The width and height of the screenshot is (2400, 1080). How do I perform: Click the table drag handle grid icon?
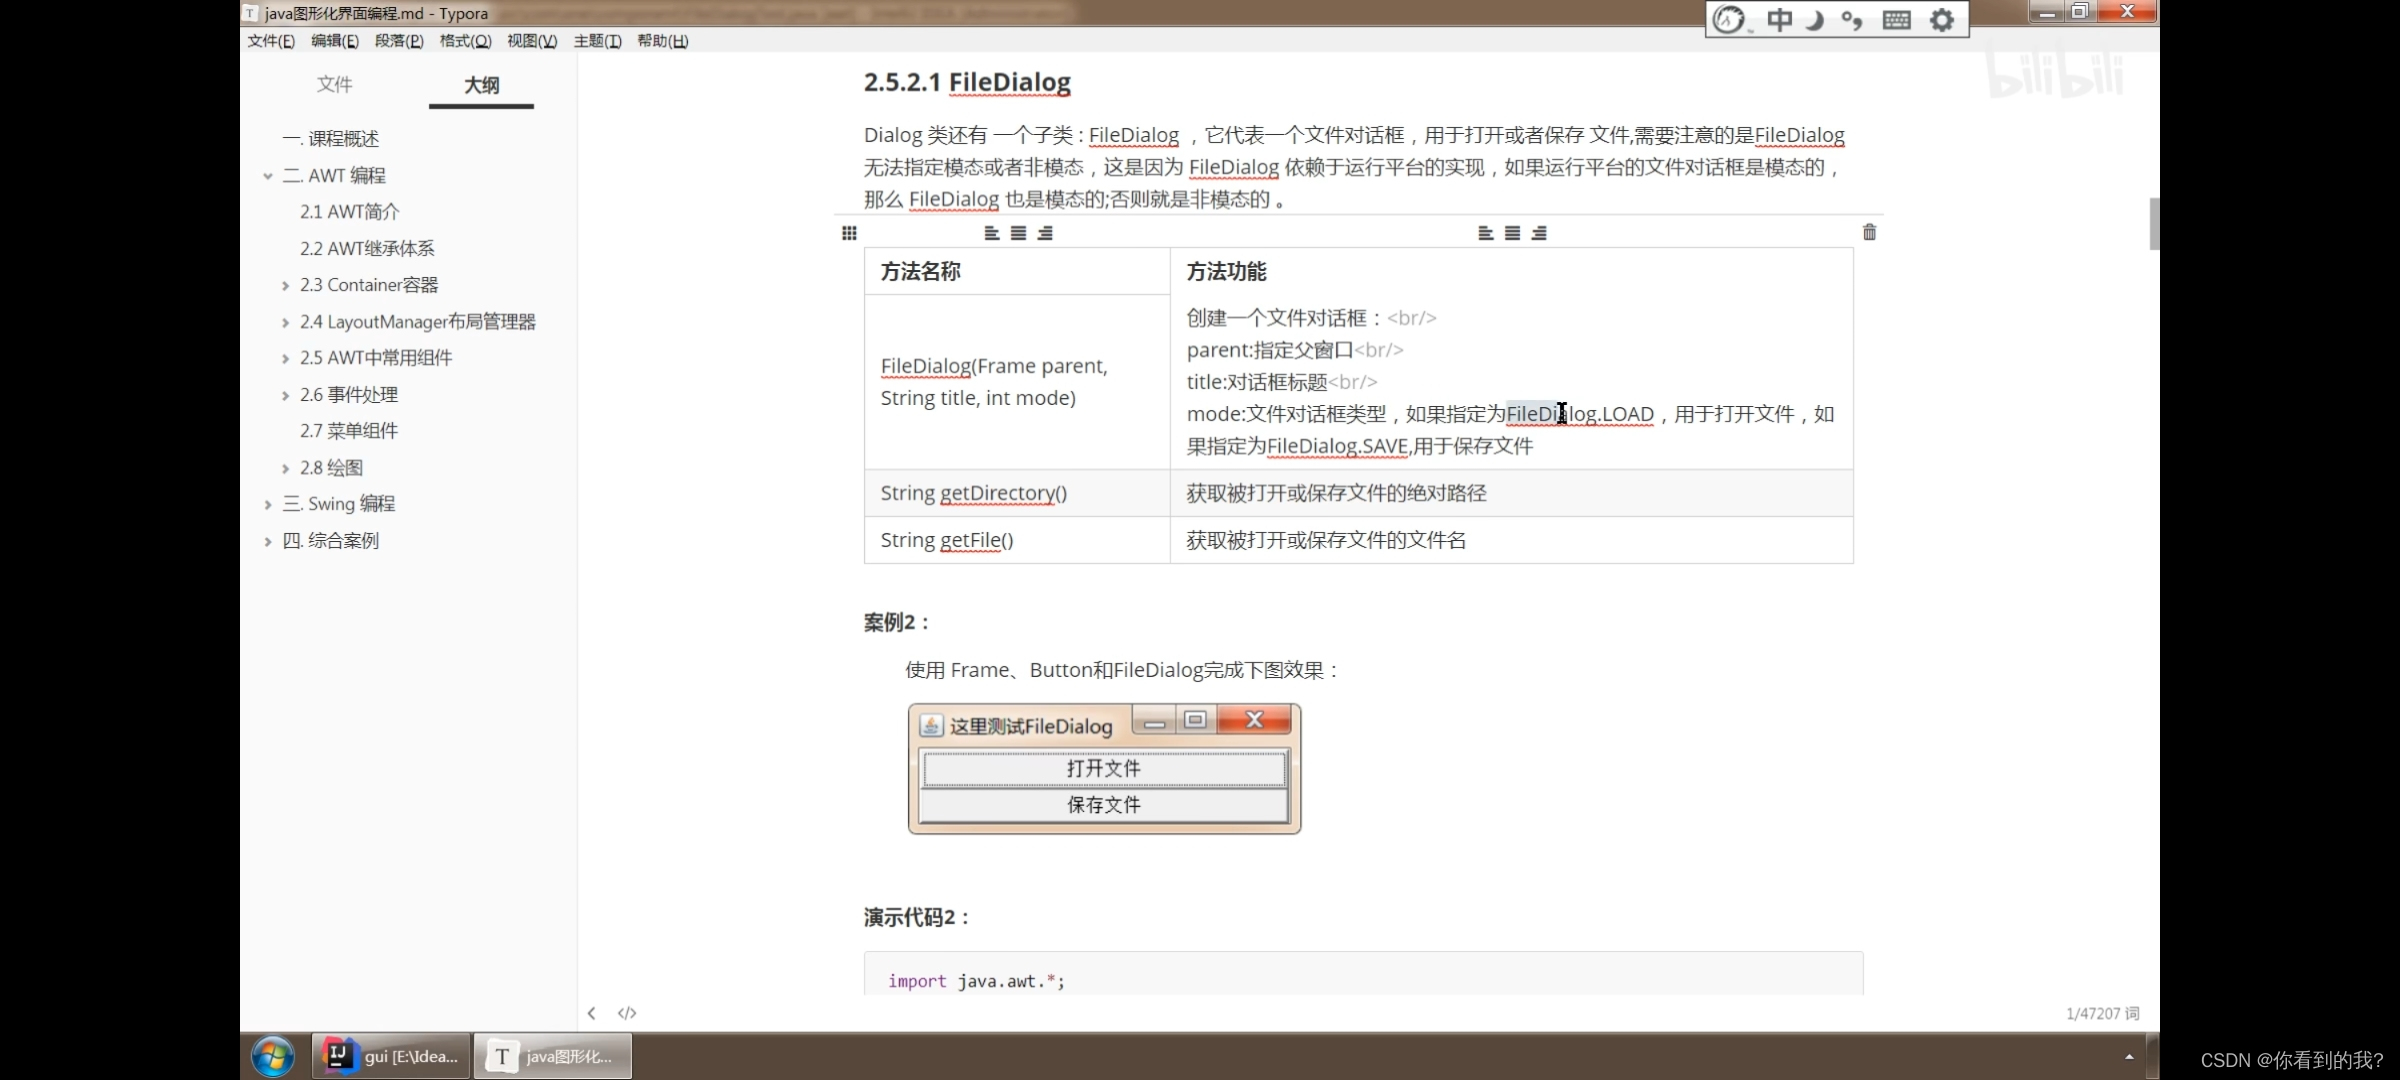click(848, 232)
